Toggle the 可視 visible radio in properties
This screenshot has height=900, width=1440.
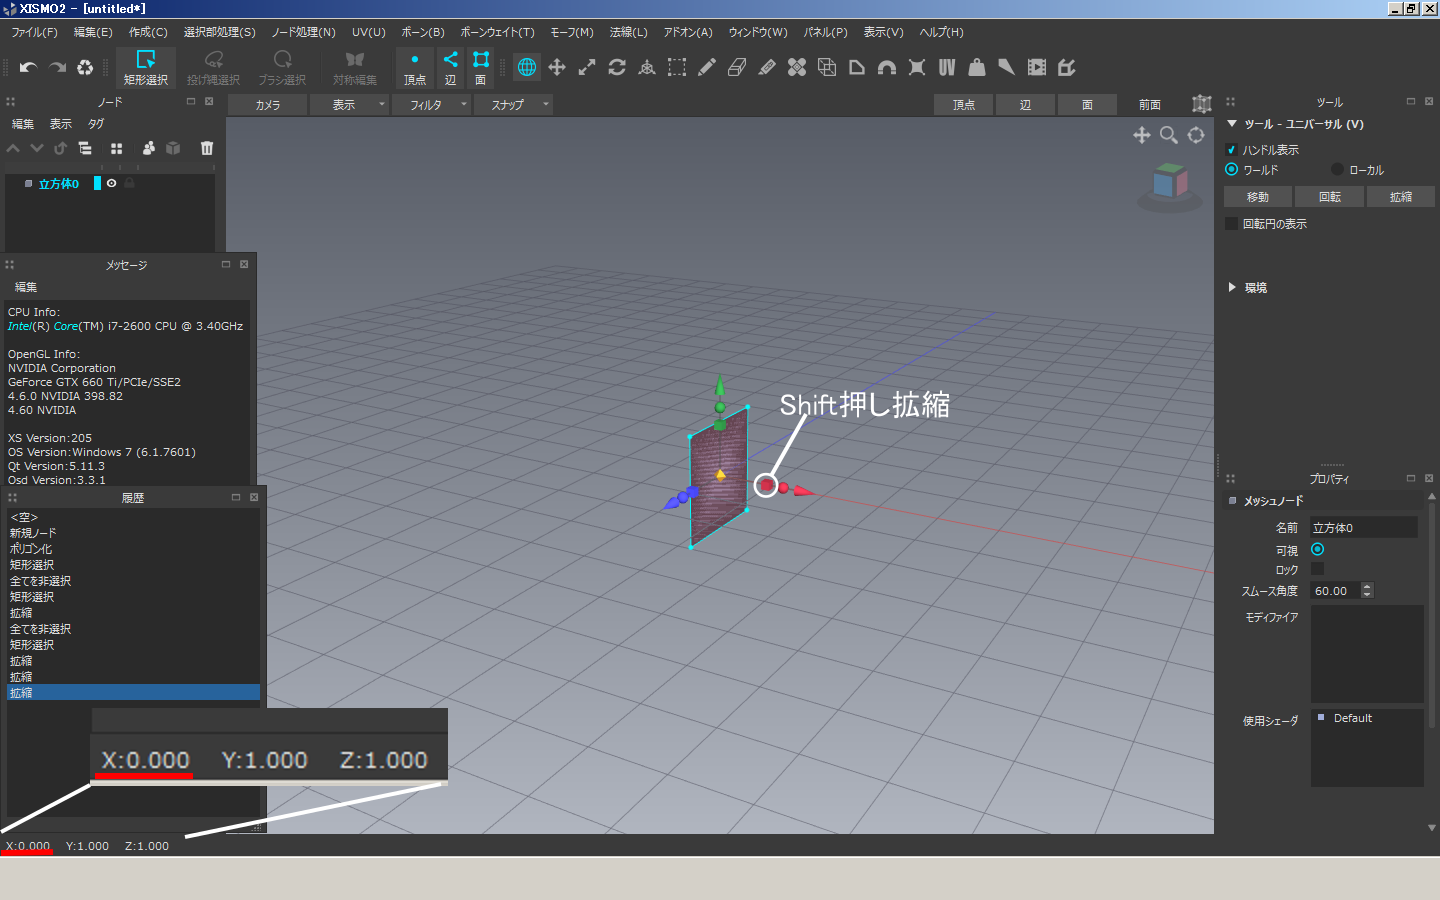(x=1317, y=549)
